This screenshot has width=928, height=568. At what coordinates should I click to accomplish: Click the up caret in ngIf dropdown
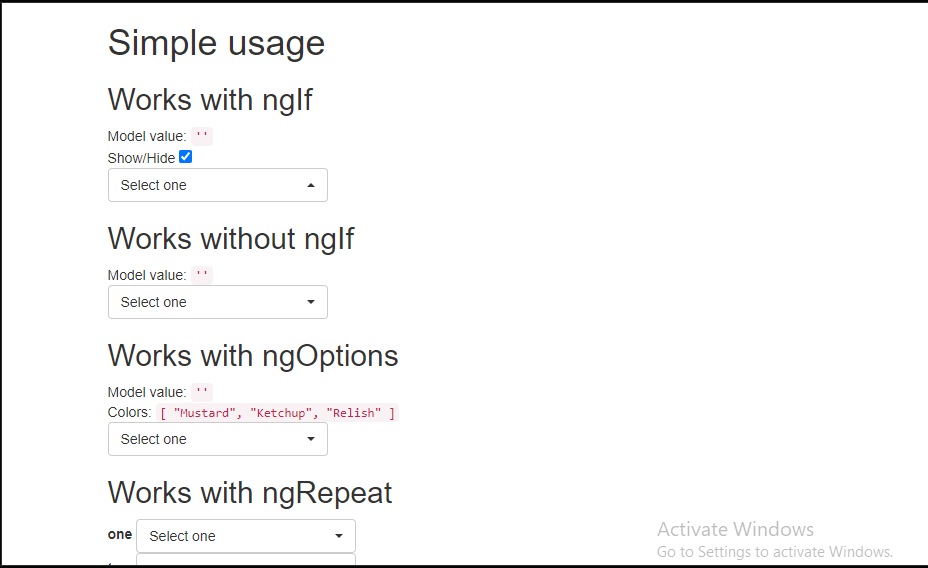coord(311,185)
